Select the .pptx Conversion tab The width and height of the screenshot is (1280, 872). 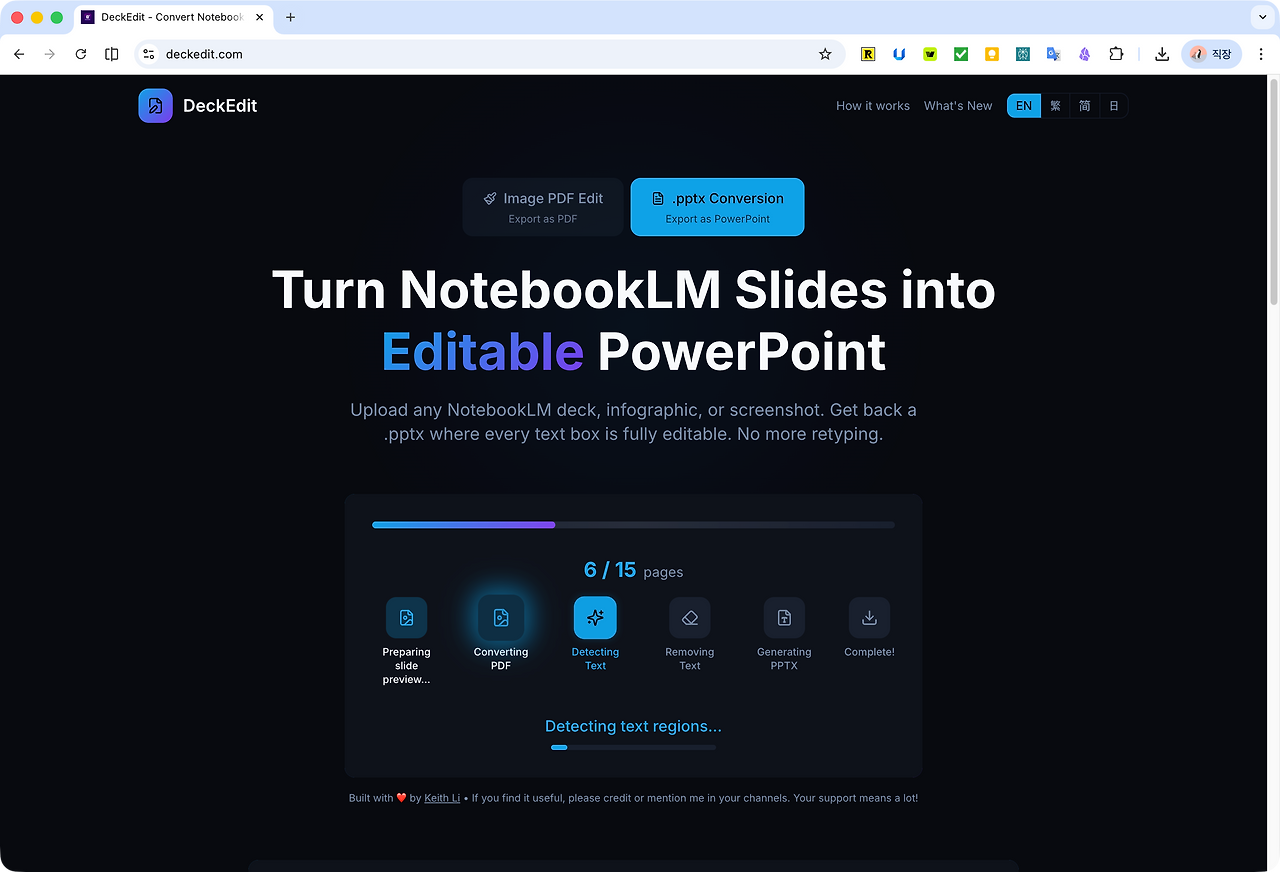pos(717,207)
